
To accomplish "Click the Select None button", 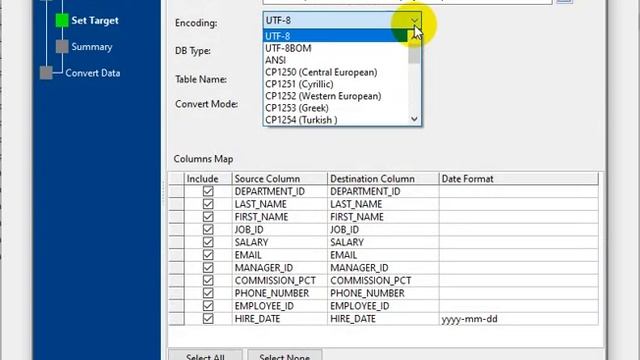I will 284,355.
